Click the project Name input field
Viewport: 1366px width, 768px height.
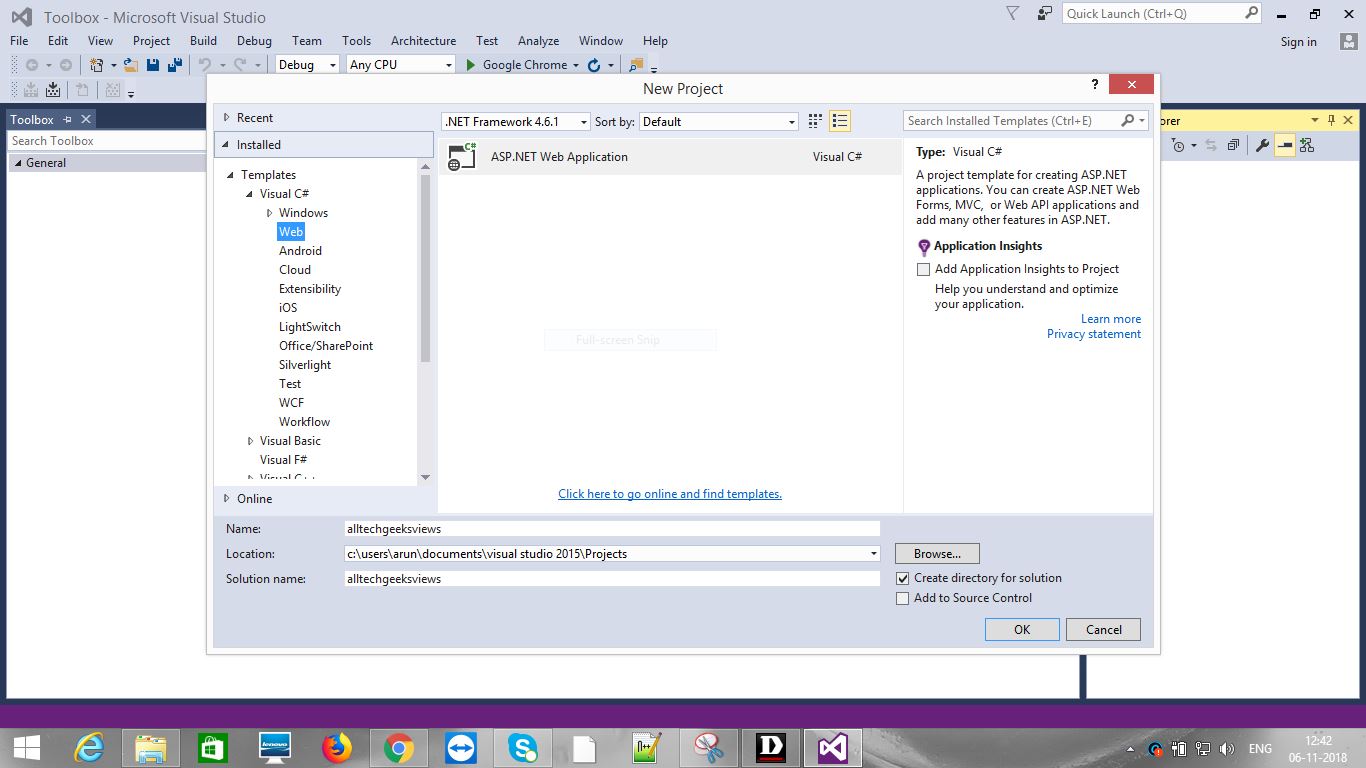click(x=612, y=529)
